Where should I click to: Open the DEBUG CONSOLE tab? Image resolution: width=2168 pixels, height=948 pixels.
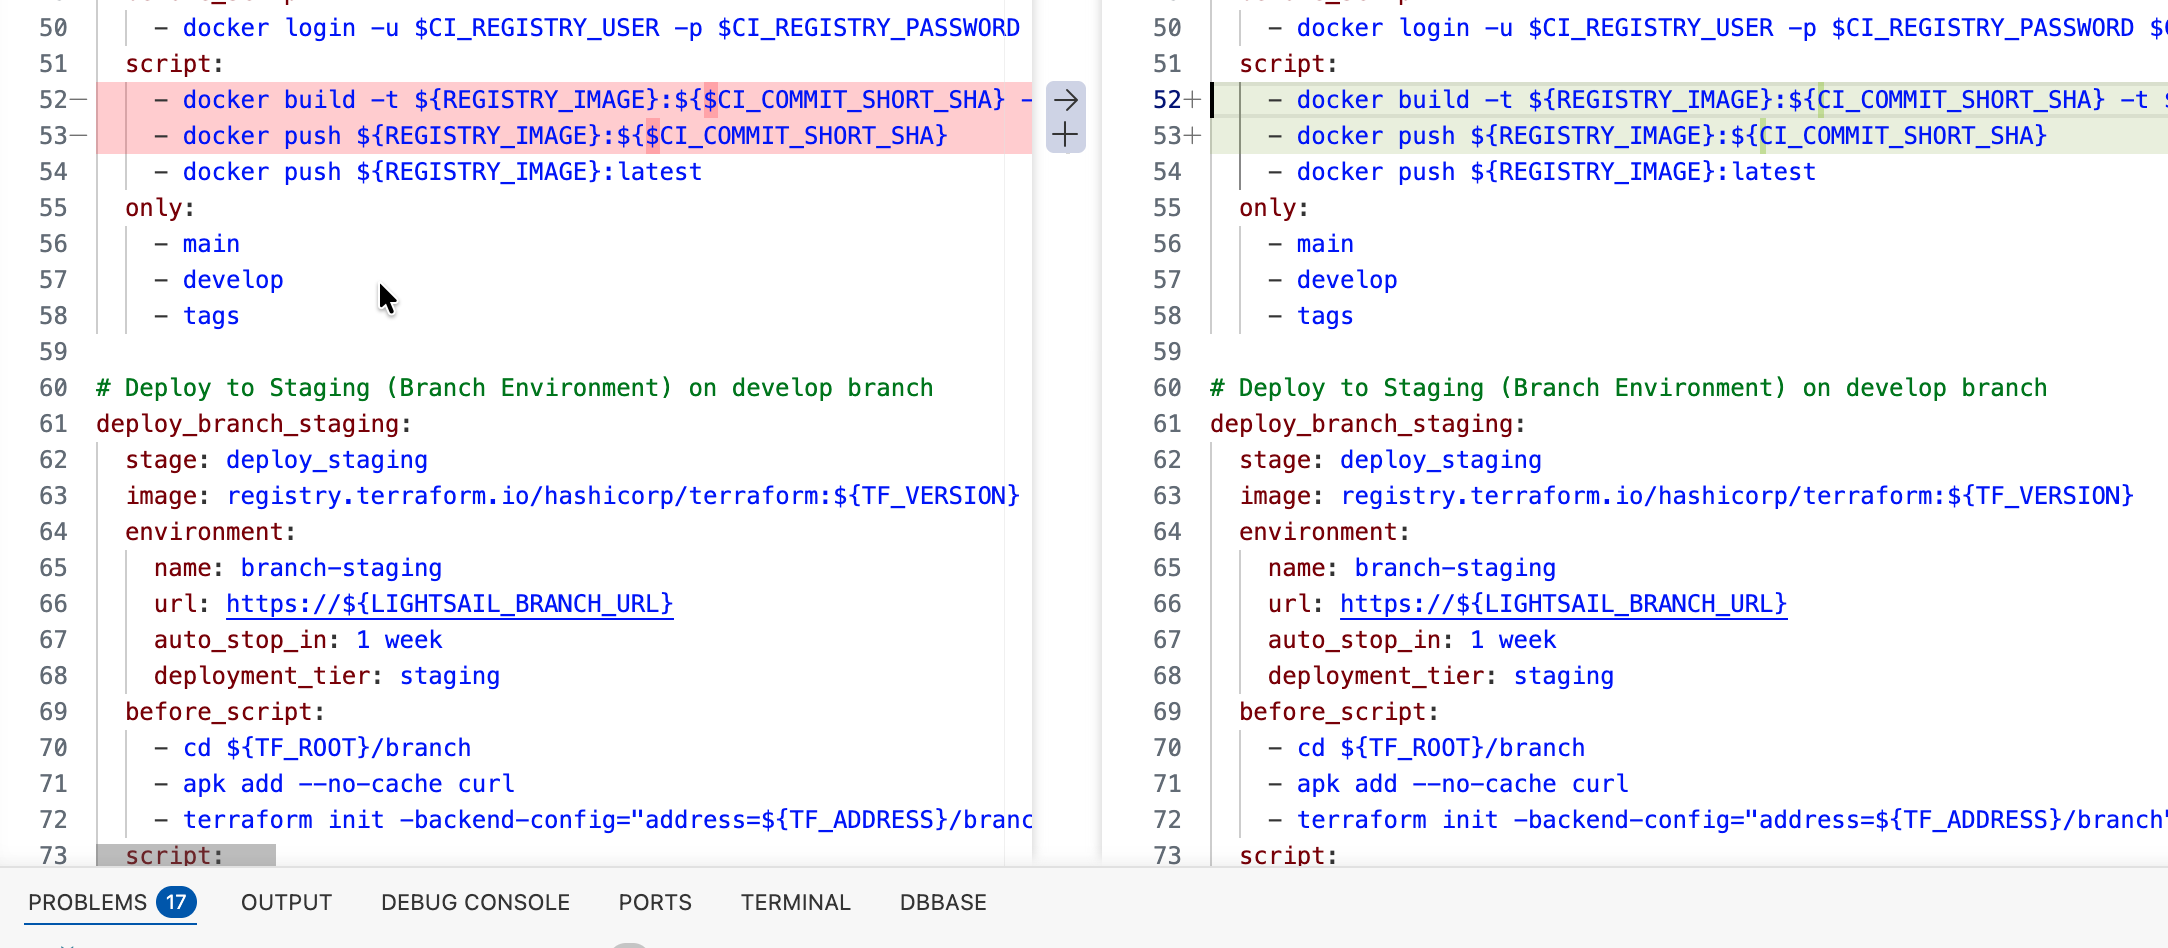pyautogui.click(x=475, y=902)
